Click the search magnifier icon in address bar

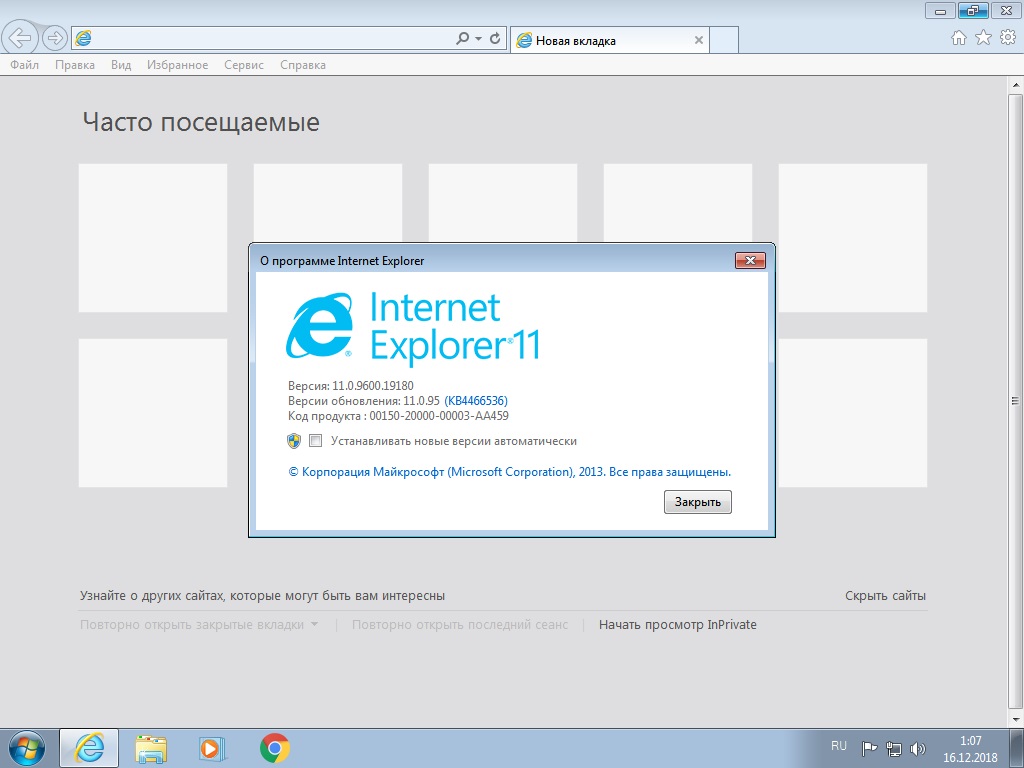[462, 39]
